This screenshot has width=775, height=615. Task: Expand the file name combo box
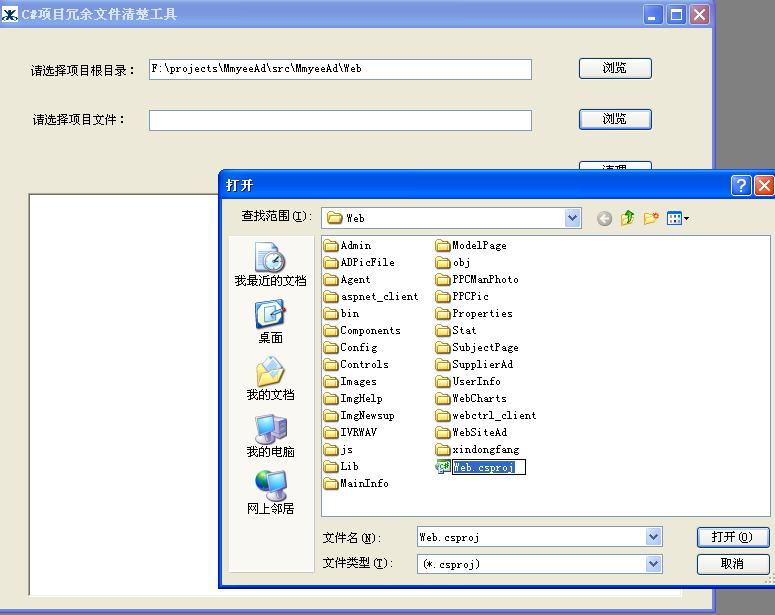(653, 537)
